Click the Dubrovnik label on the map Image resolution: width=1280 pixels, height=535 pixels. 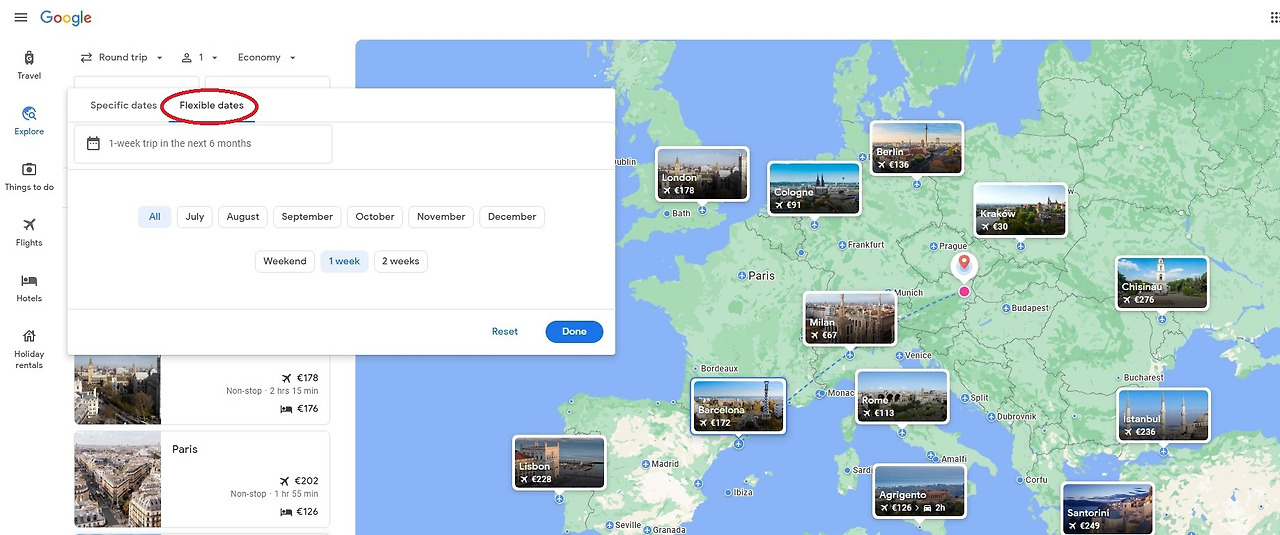(x=1017, y=416)
